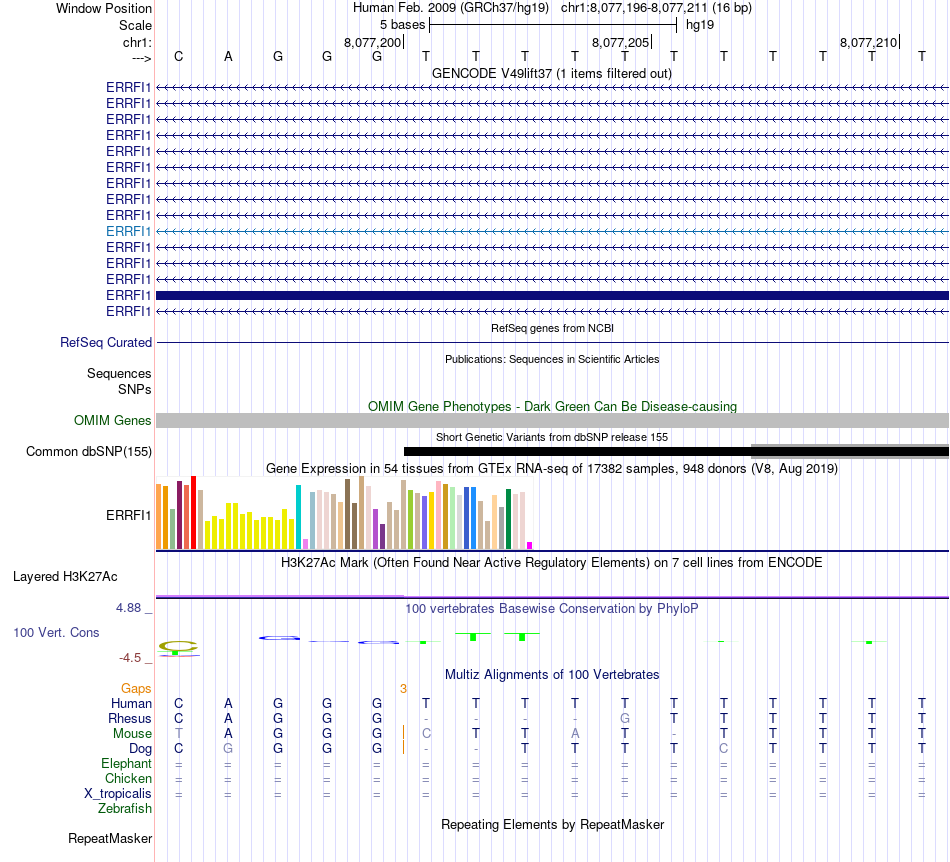Click the gray OMIM Genes item bar
The height and width of the screenshot is (862, 950).
(x=552, y=420)
